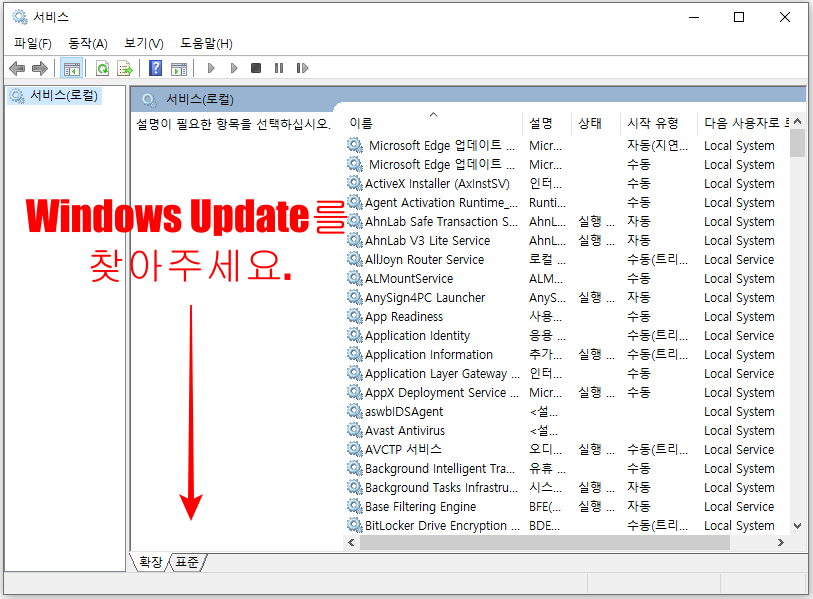
Task: Switch to the 표준 tab
Action: coord(187,562)
